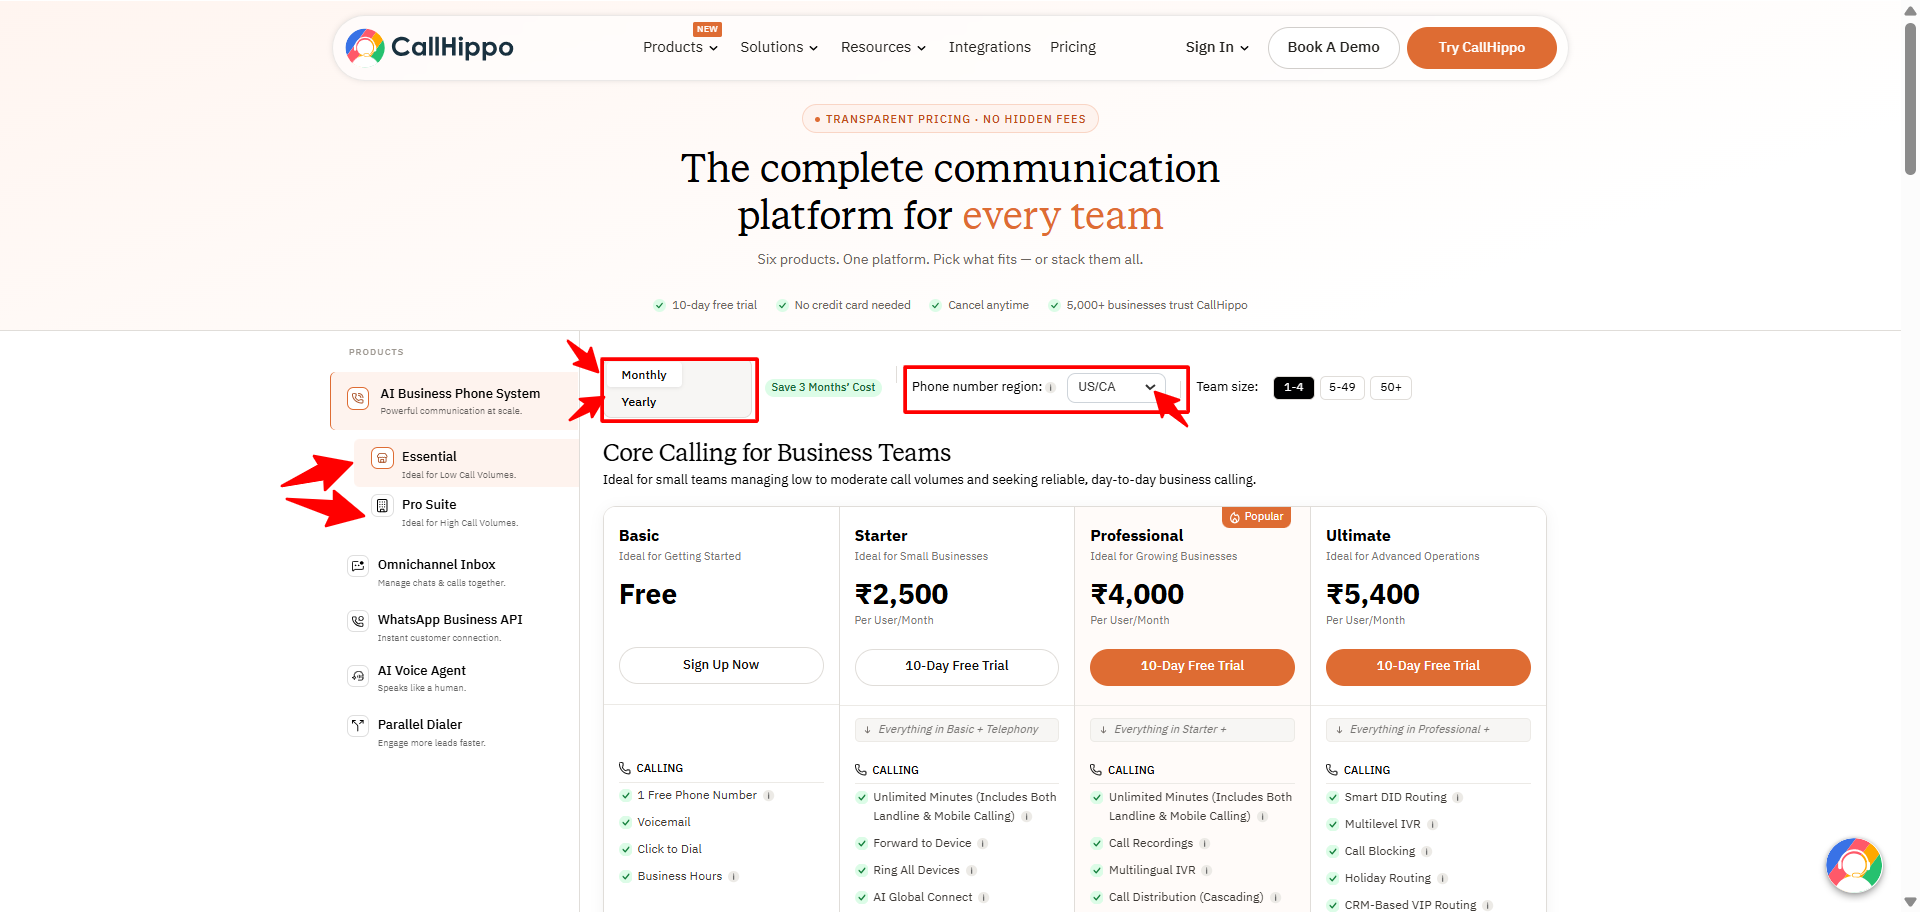Click 'Everything in Professional +' expander
Screen dimensions: 1920x912
coord(1428,730)
